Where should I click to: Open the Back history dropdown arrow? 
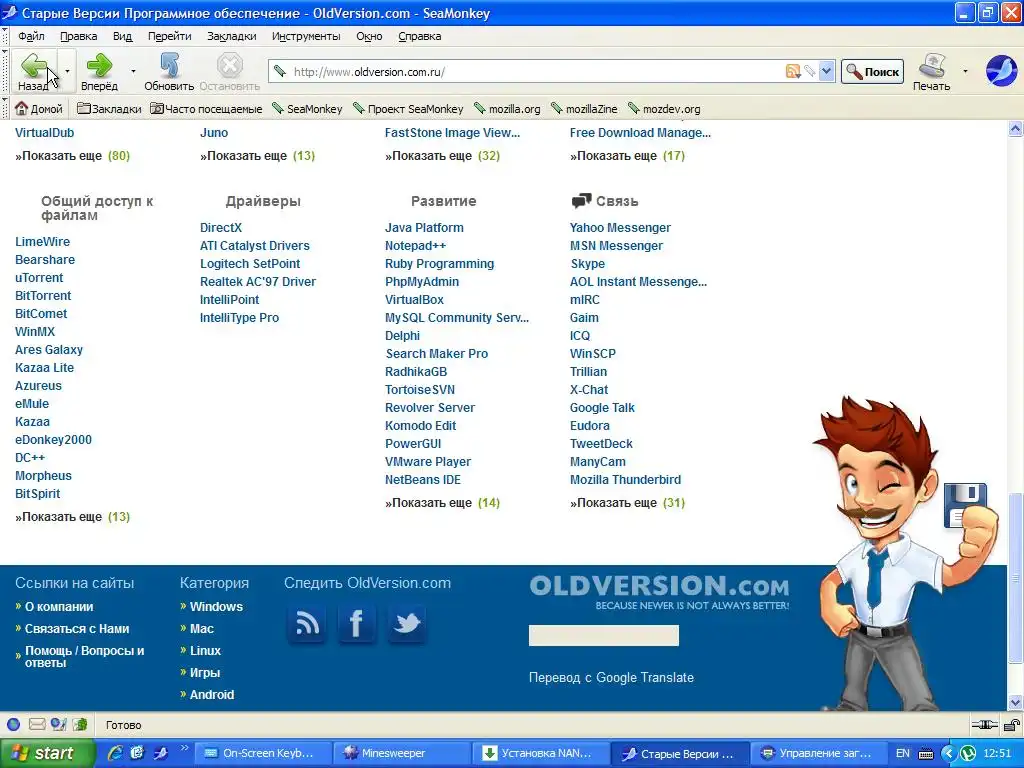pos(67,71)
